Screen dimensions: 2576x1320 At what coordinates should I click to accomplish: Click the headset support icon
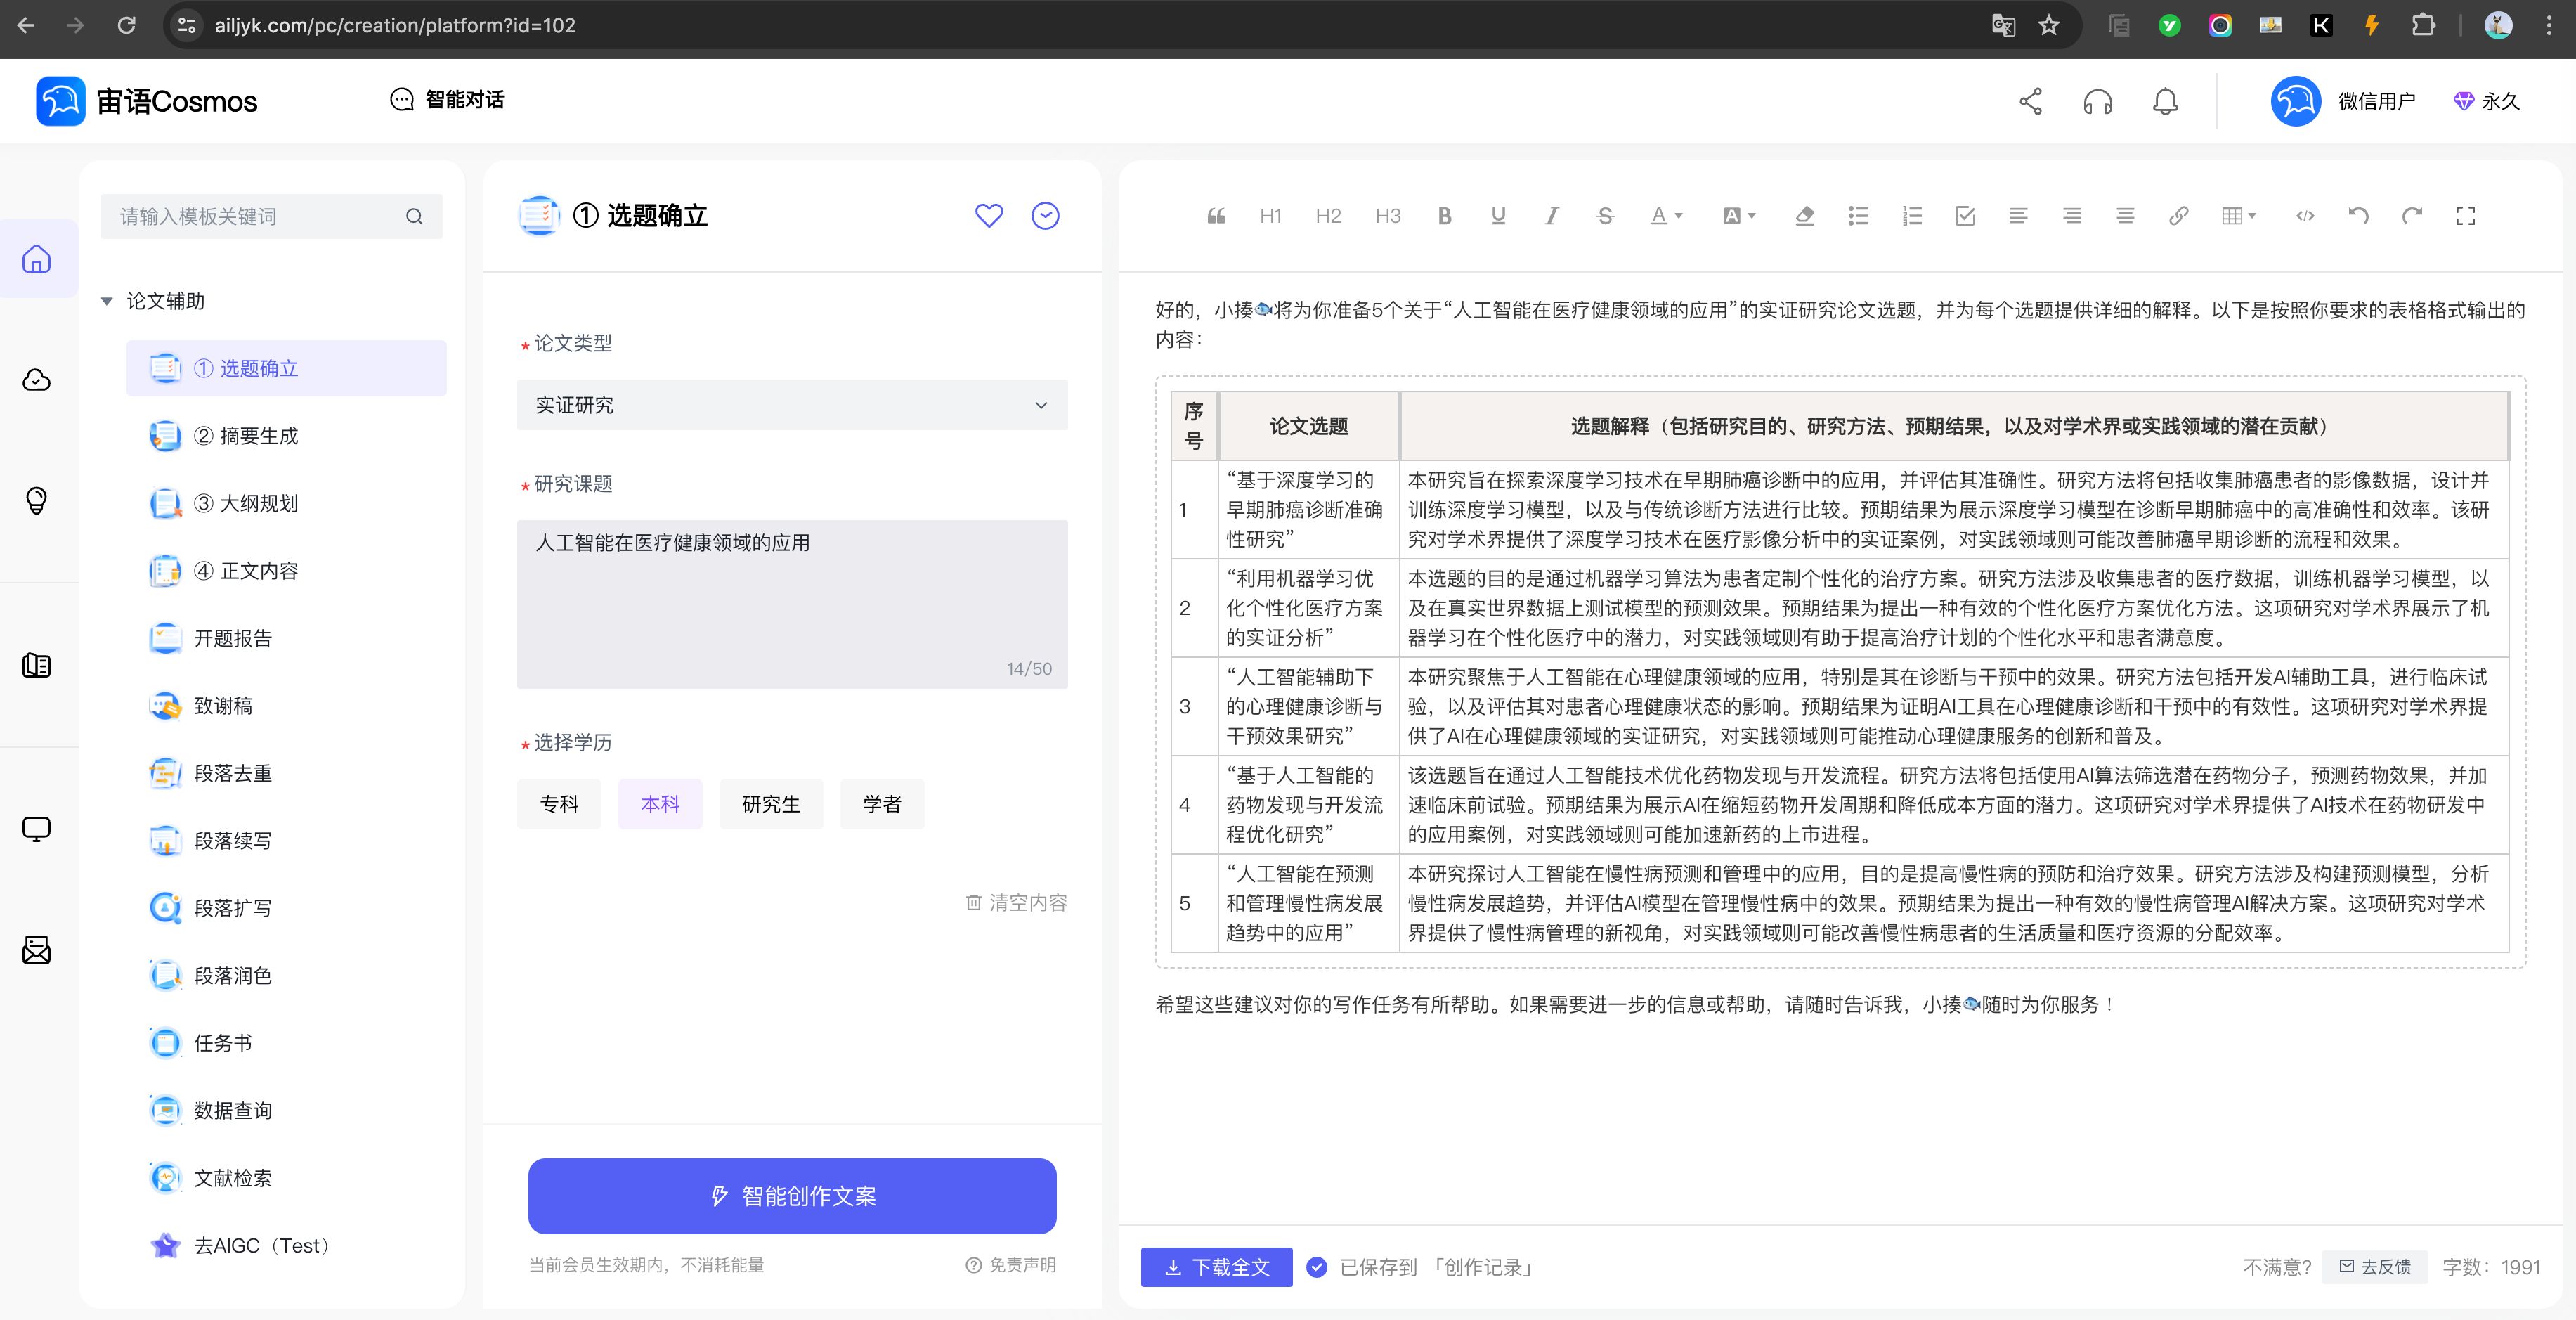tap(2097, 101)
